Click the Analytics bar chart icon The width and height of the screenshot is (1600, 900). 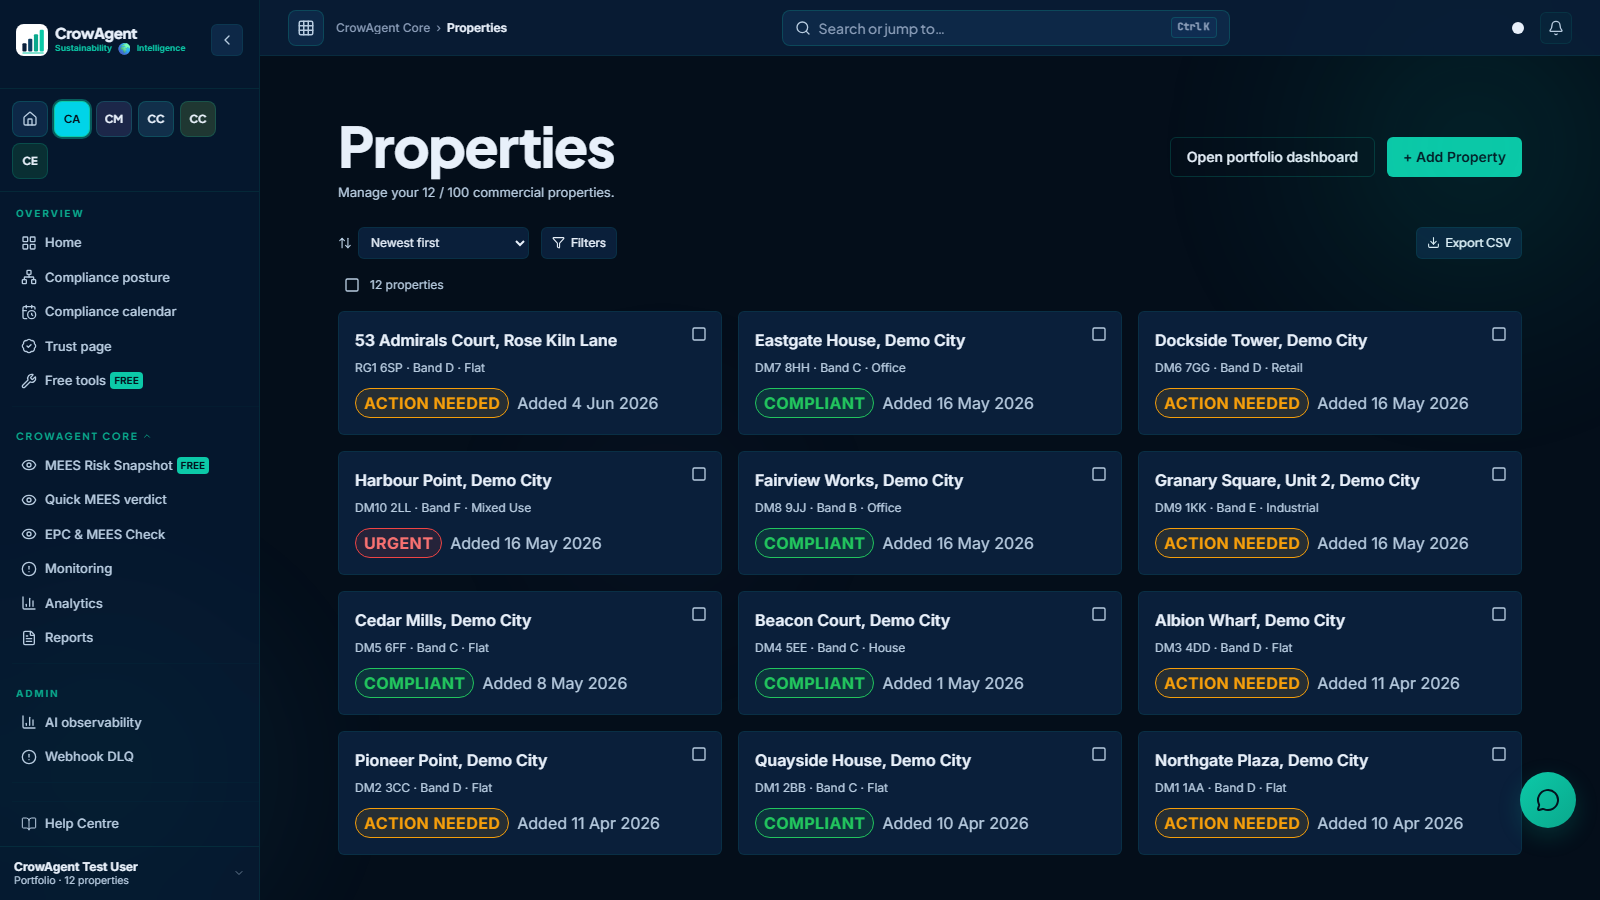click(x=29, y=603)
